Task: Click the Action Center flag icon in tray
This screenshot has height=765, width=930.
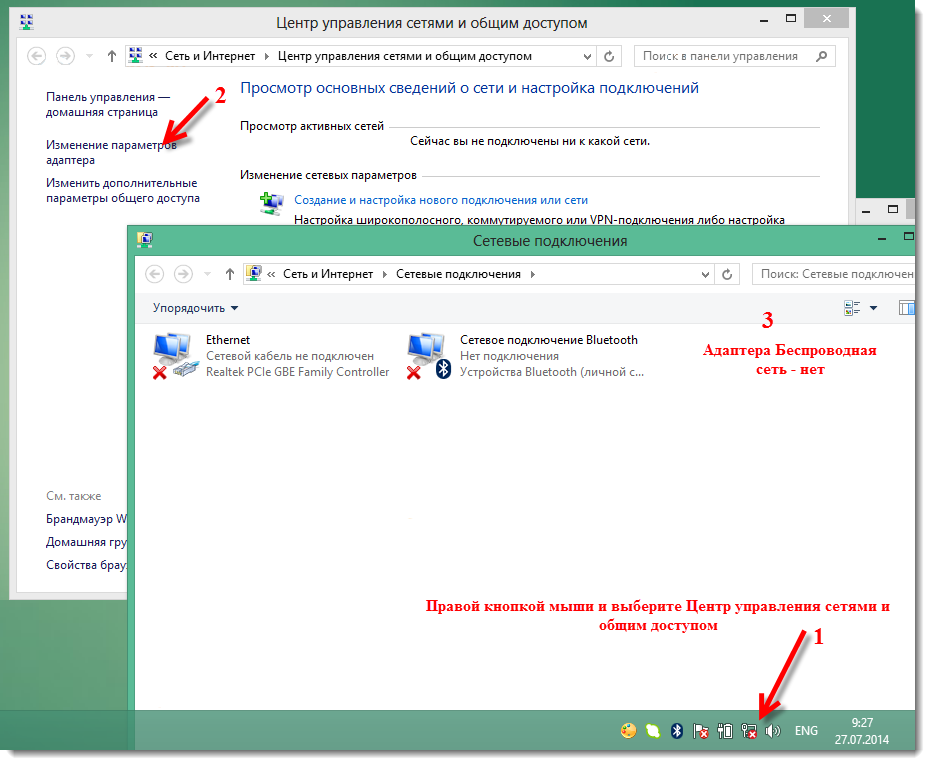Action: (x=700, y=730)
